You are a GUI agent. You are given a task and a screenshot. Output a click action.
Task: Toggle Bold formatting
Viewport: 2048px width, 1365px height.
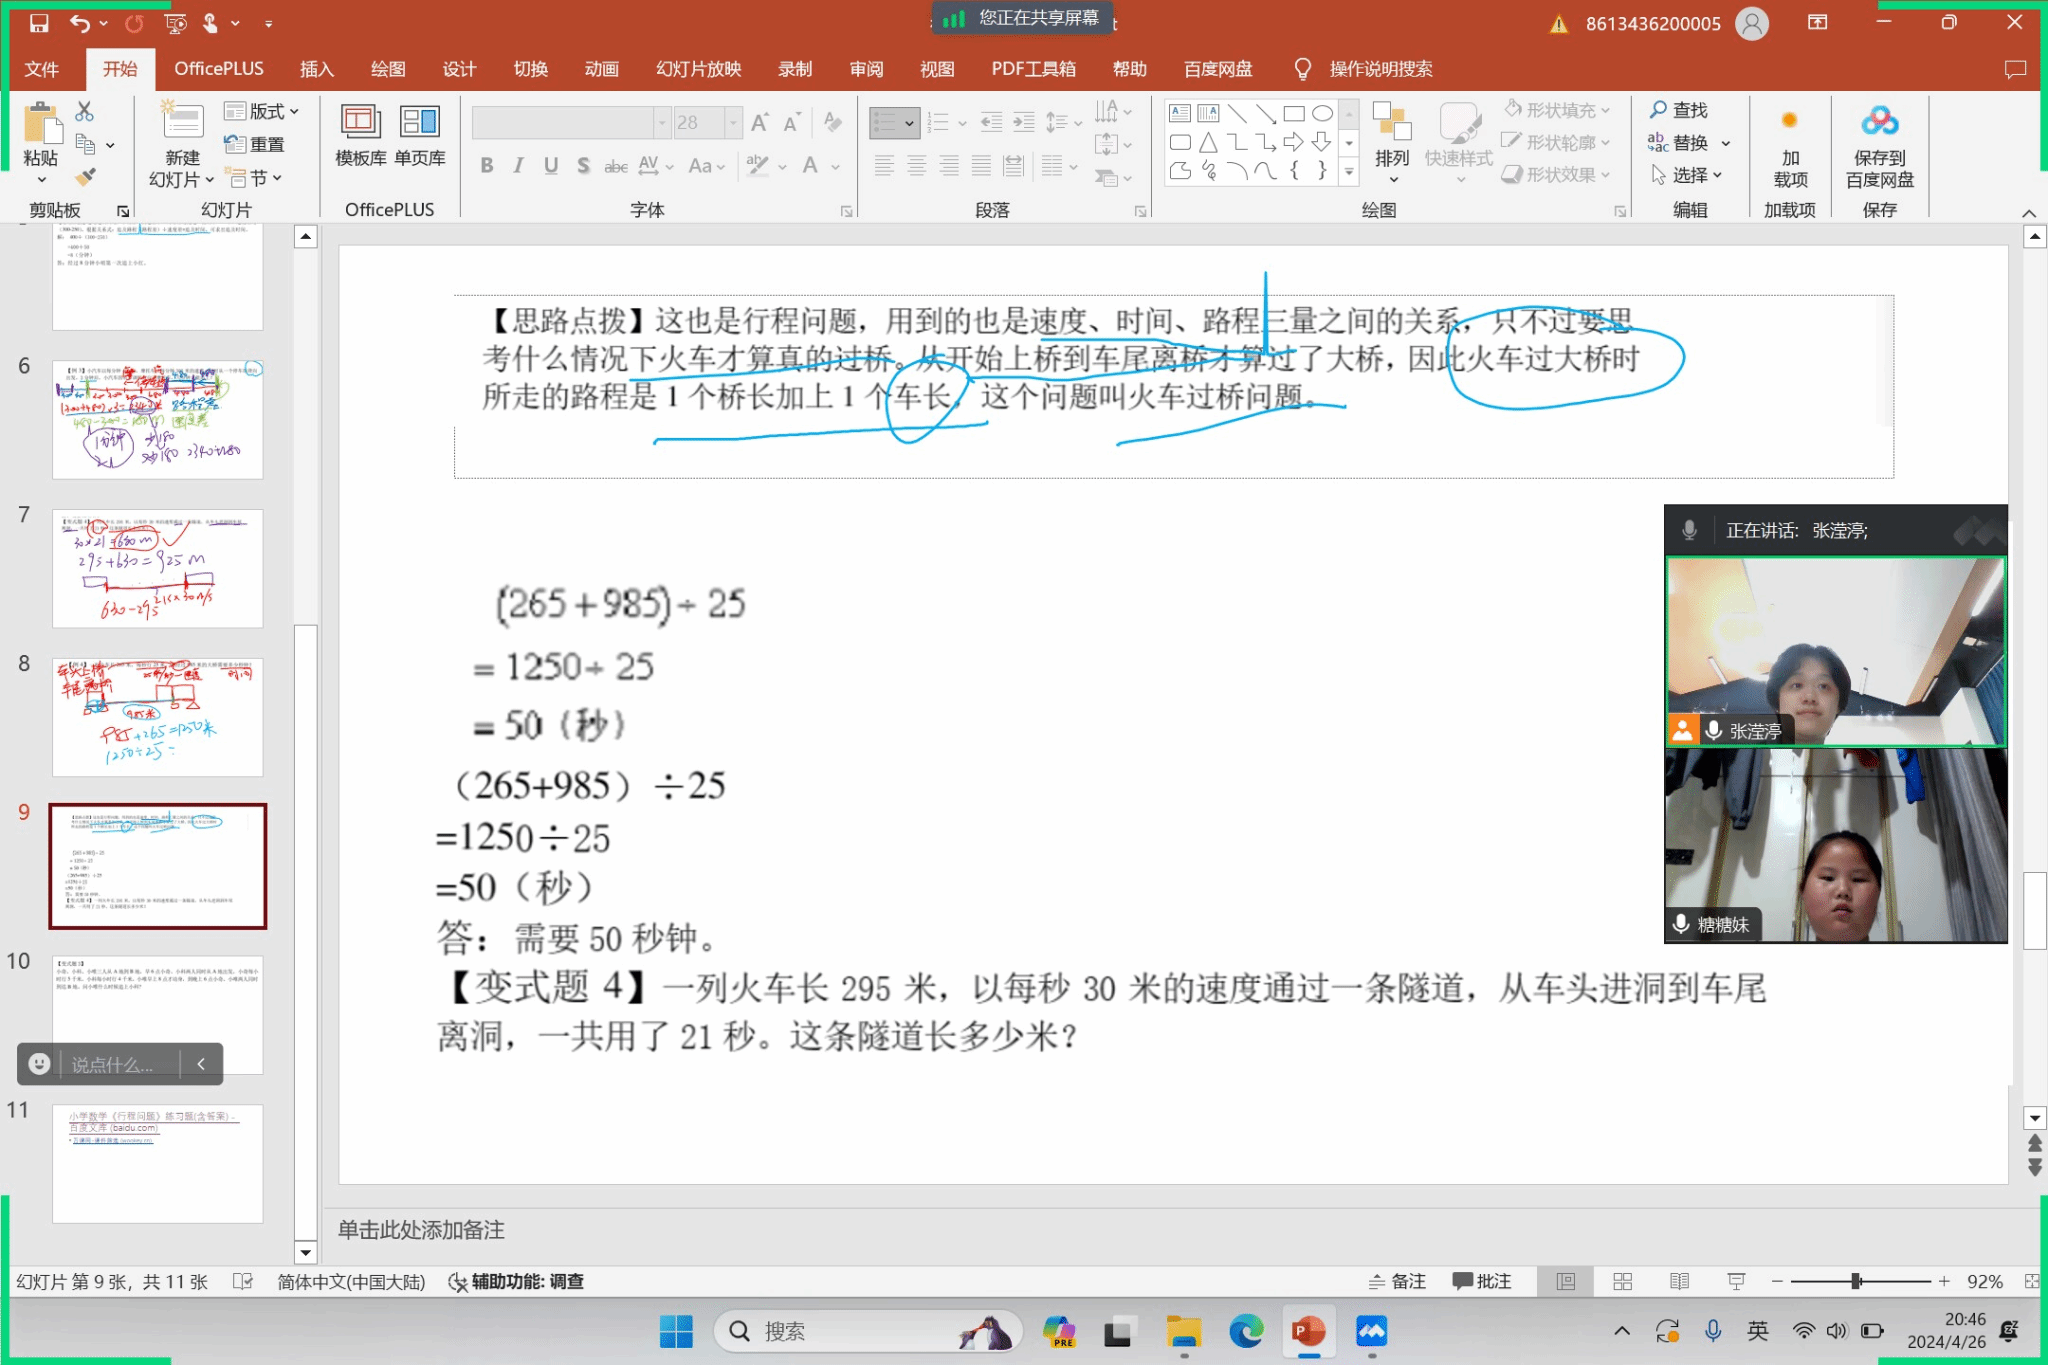click(x=486, y=166)
